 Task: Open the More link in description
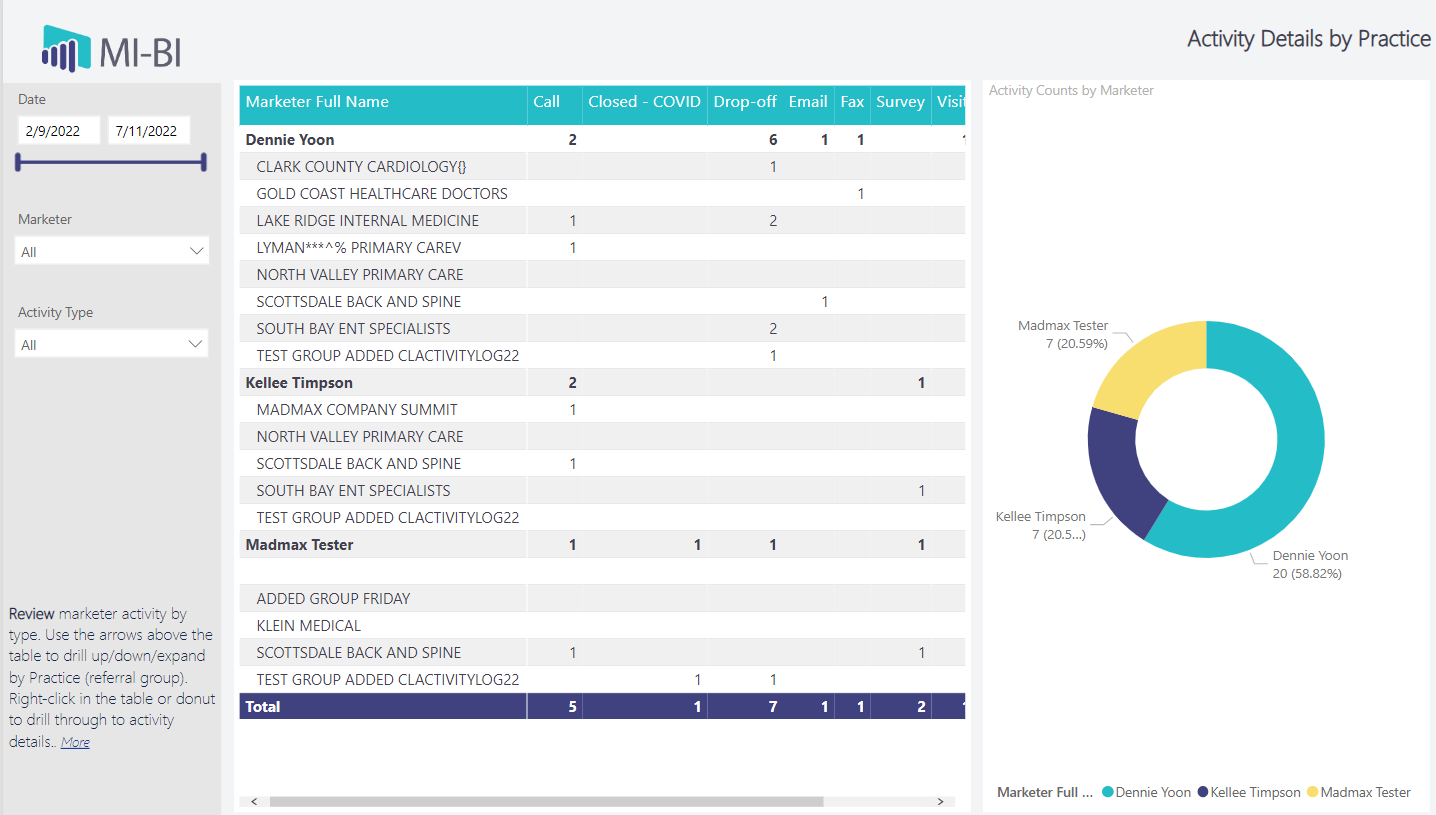75,743
